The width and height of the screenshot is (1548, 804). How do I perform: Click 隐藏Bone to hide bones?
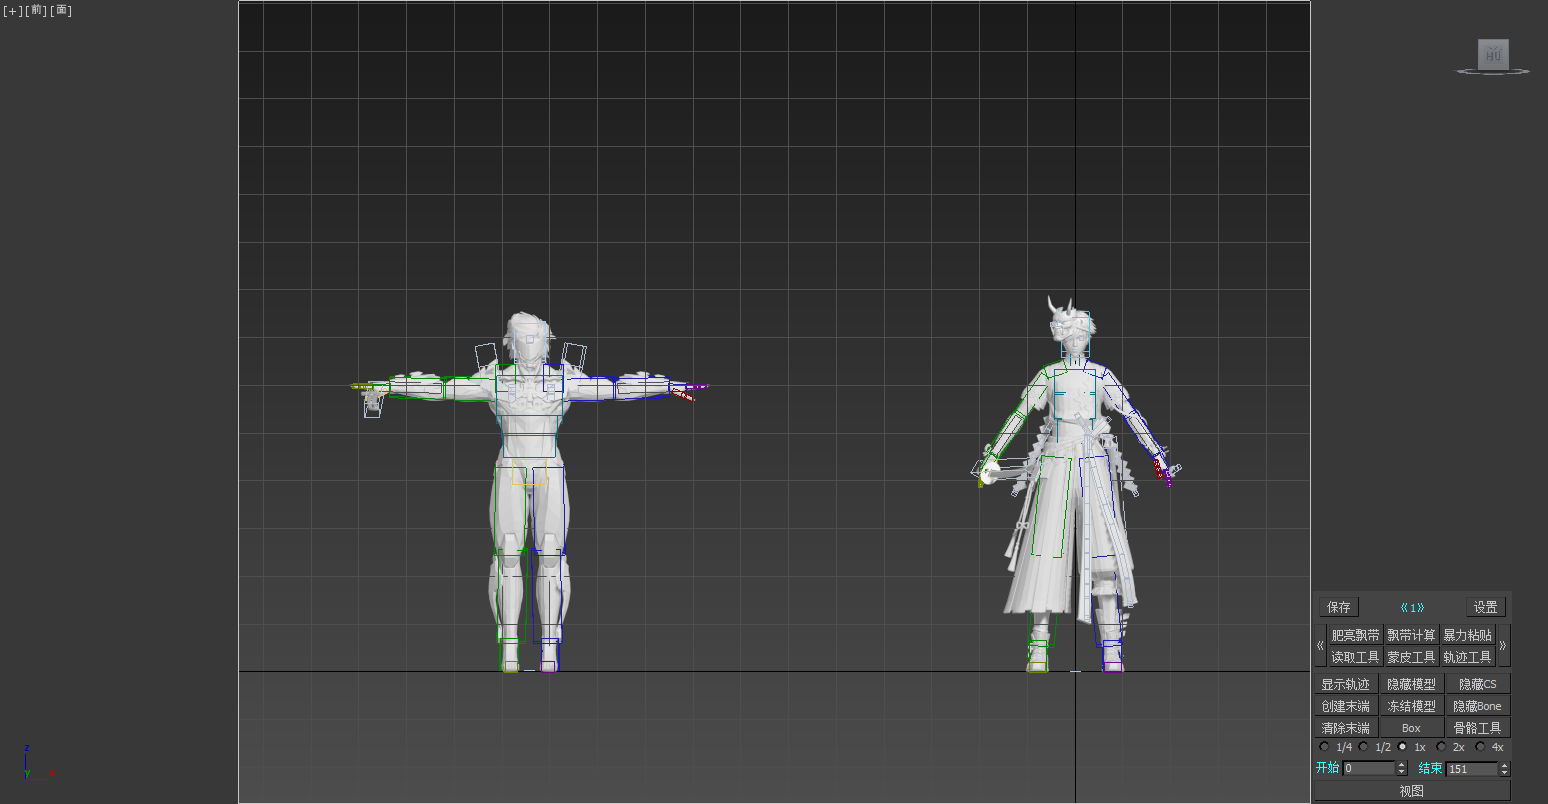(x=1477, y=706)
